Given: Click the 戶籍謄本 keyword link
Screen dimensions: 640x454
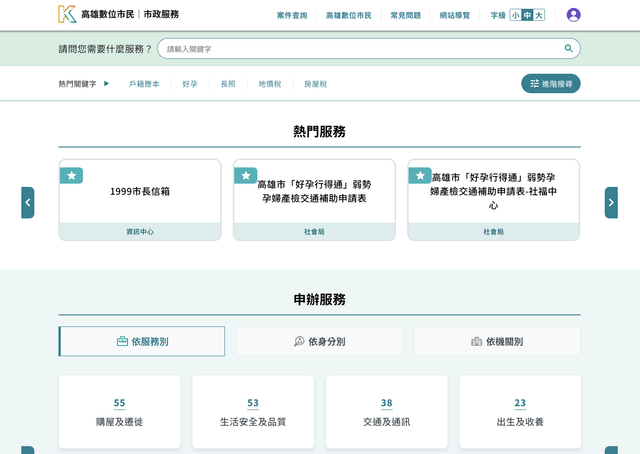Looking at the screenshot, I should [144, 84].
